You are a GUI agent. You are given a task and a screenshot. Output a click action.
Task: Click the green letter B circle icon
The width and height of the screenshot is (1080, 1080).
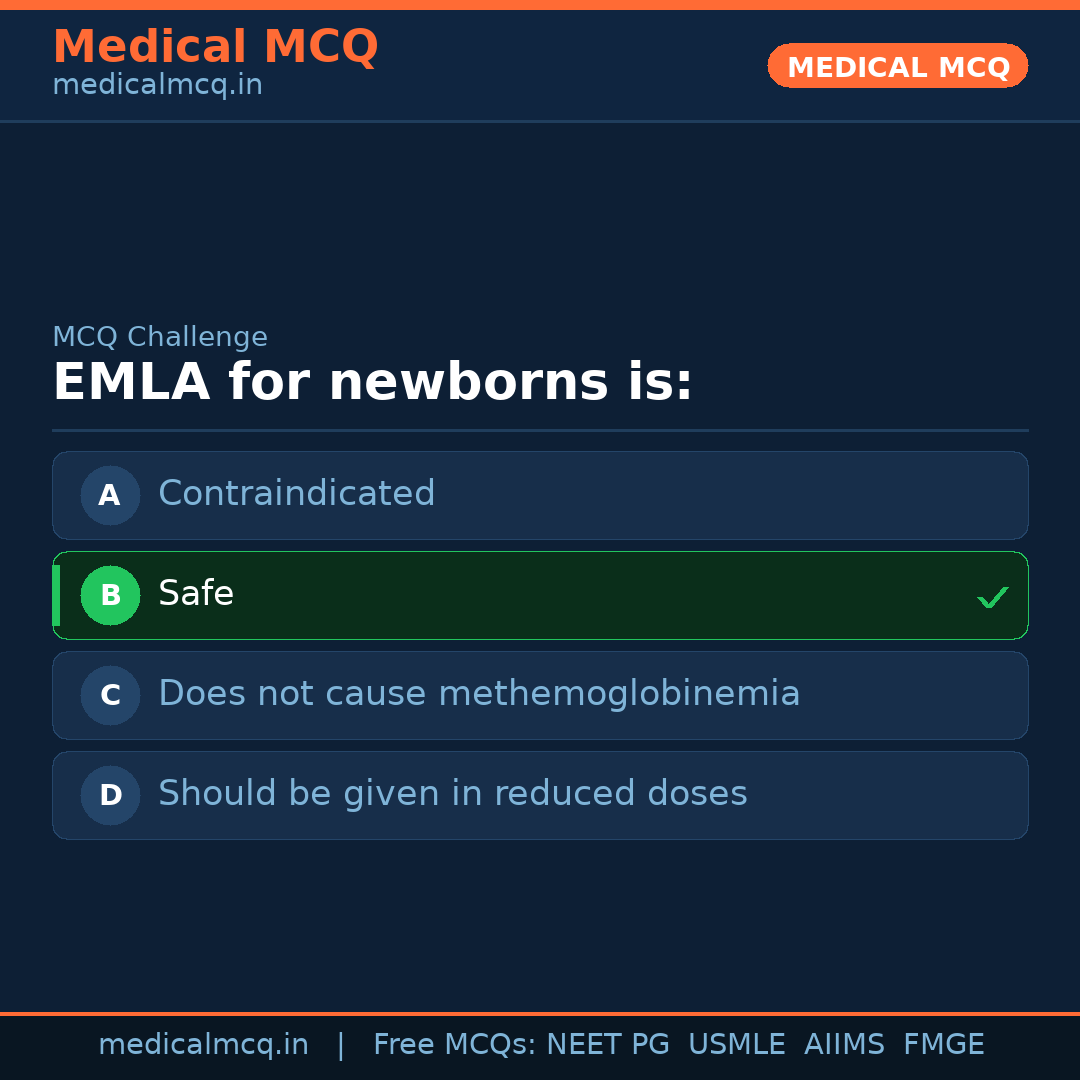110,595
